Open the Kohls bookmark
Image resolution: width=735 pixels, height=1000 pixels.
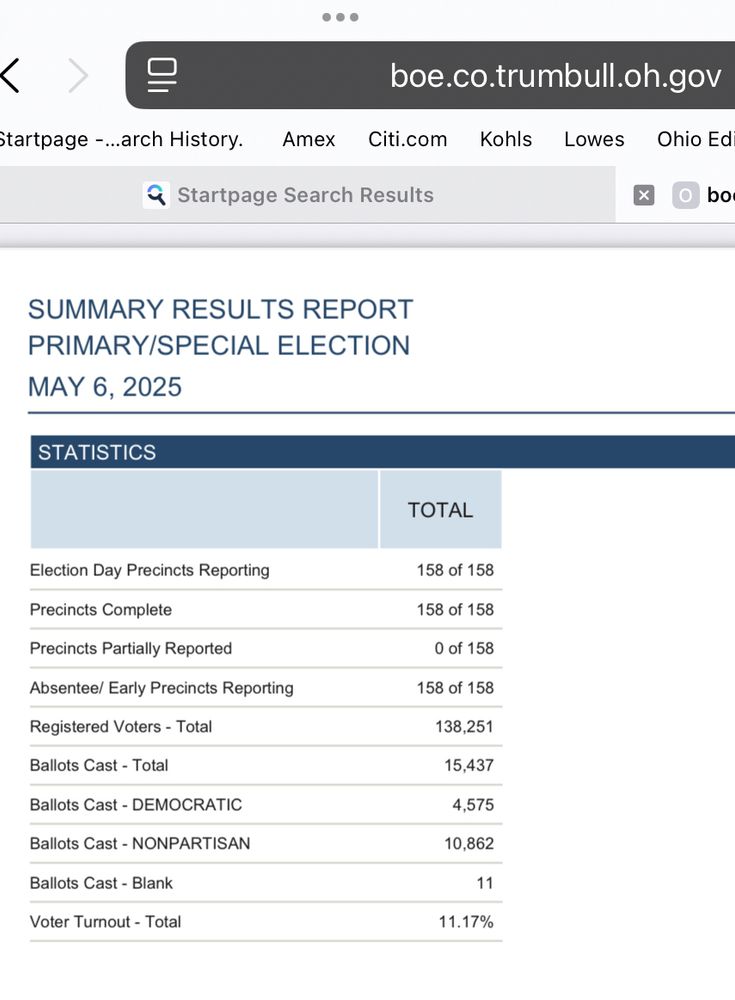[x=506, y=139]
